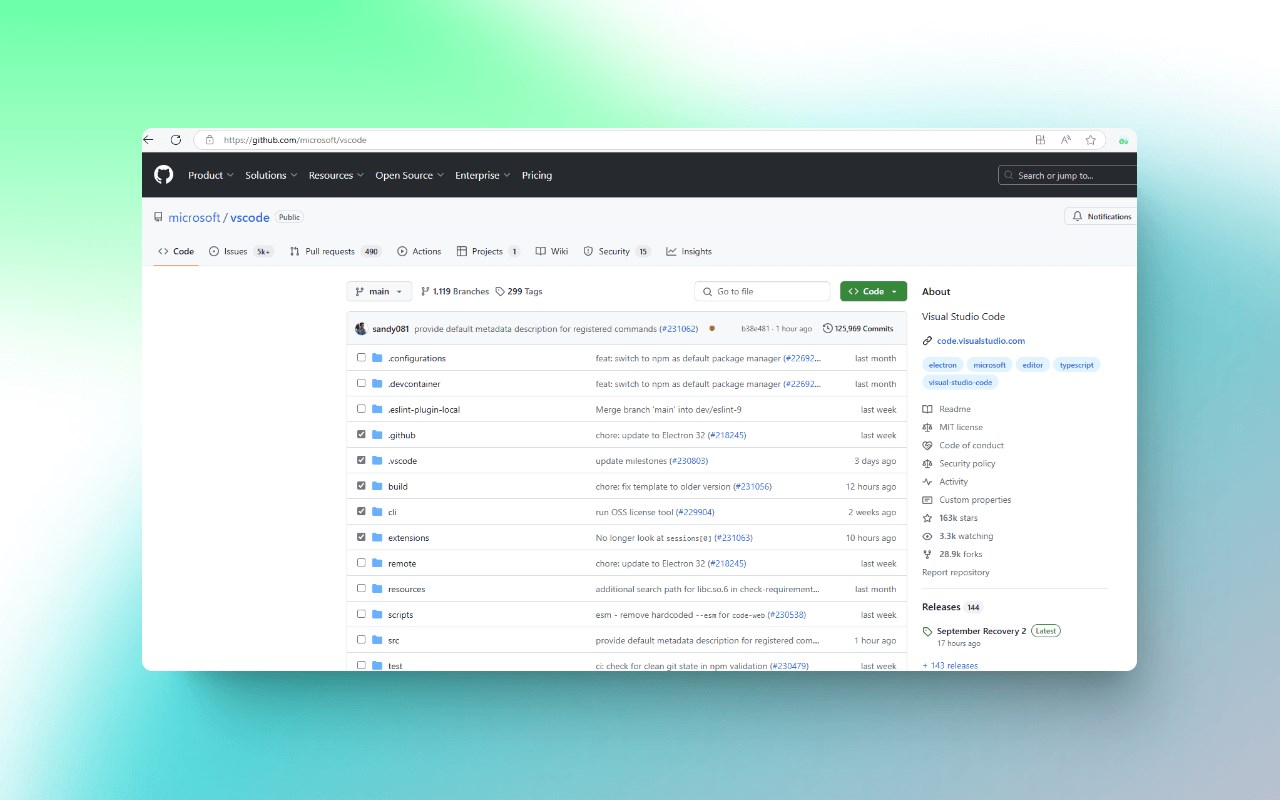
Task: Click the tag icon beside September Recovery 2
Action: tap(928, 632)
